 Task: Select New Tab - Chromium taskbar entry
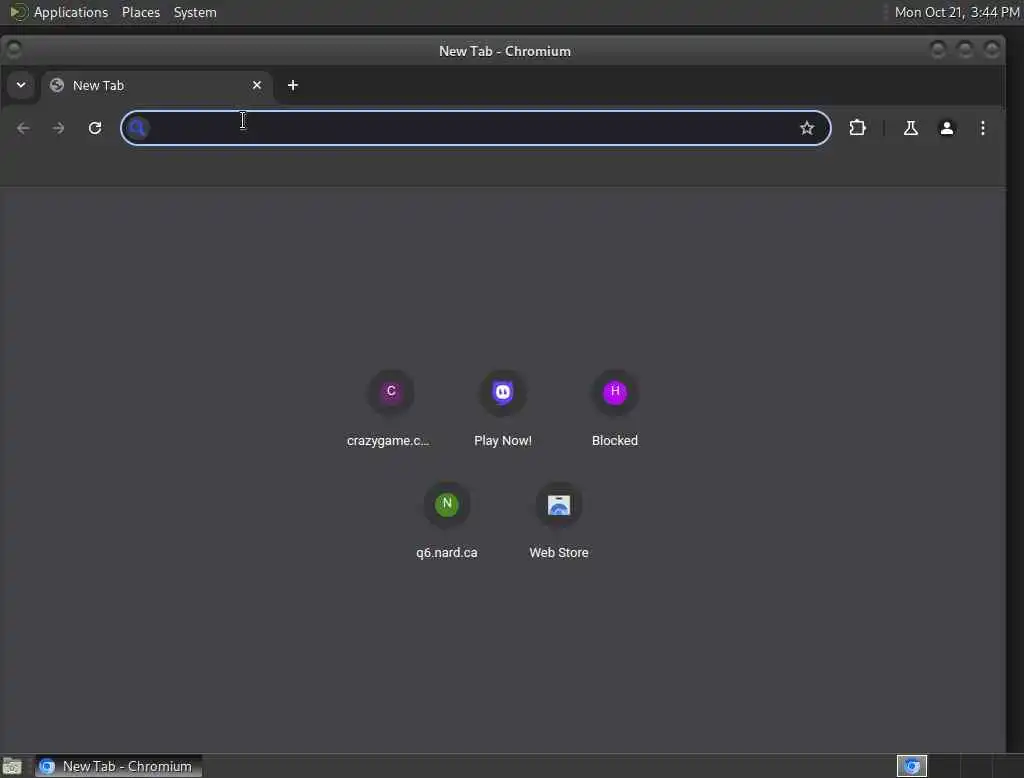point(118,766)
